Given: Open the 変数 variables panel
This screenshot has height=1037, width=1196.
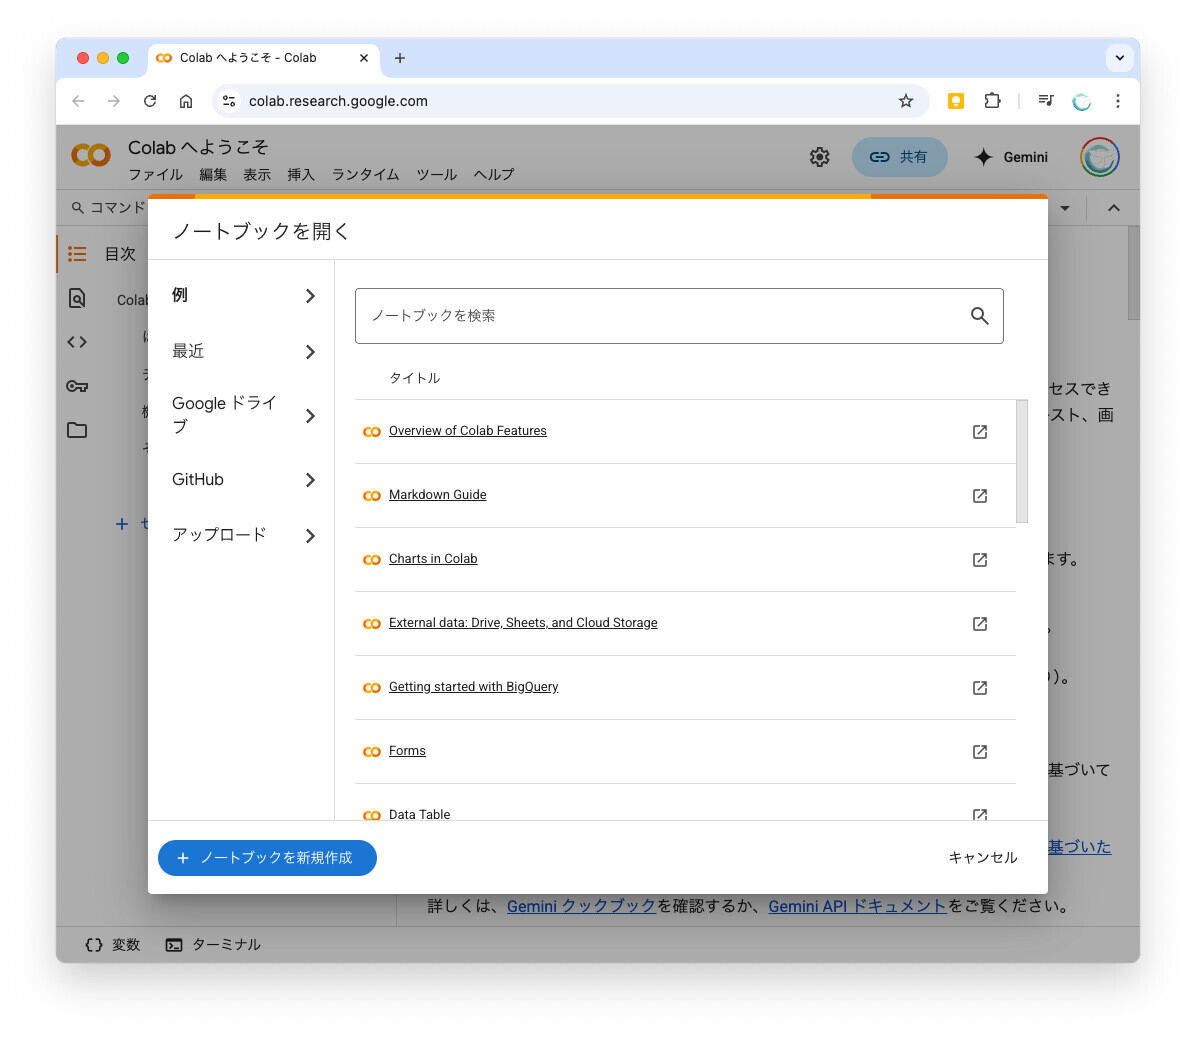Looking at the screenshot, I should pos(113,945).
